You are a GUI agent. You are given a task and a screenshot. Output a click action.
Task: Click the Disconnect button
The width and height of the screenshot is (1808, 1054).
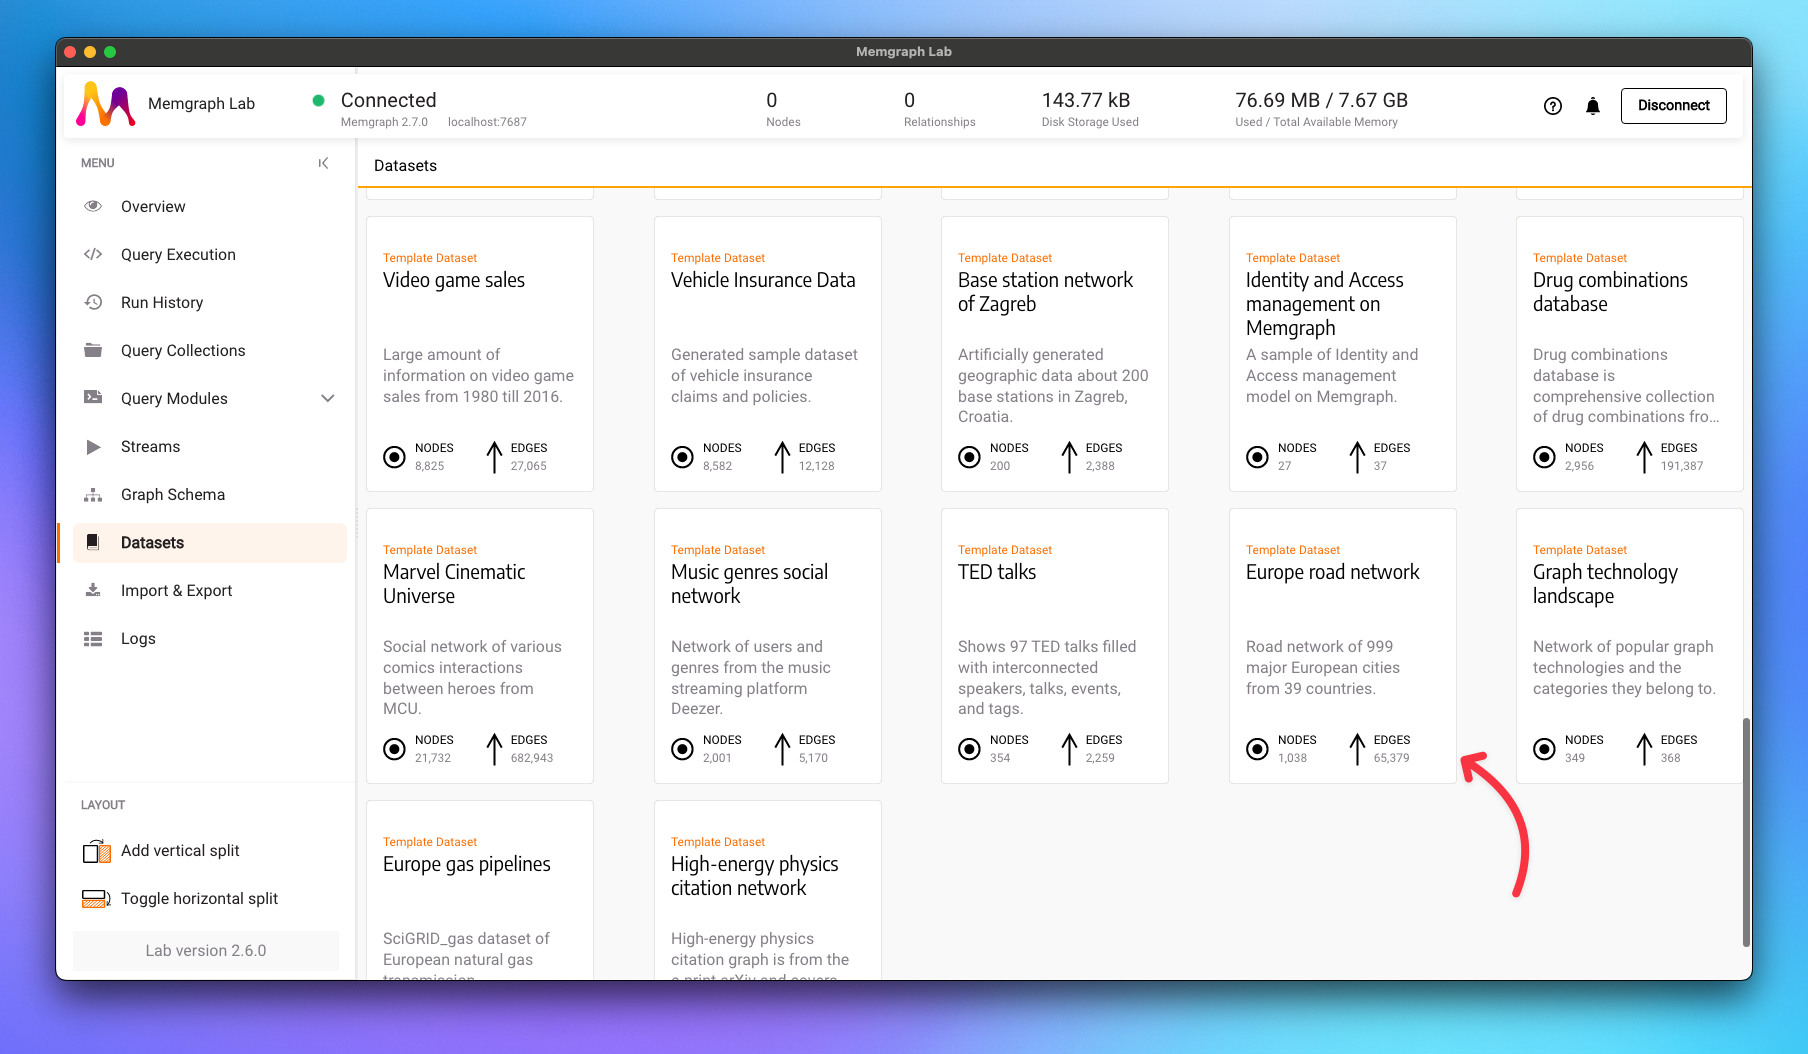point(1673,106)
